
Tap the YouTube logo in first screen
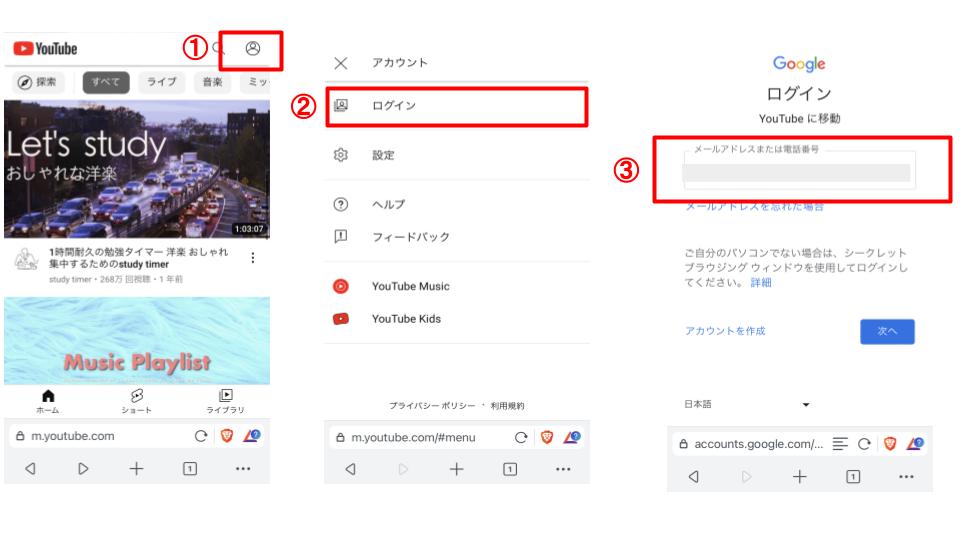(45, 48)
